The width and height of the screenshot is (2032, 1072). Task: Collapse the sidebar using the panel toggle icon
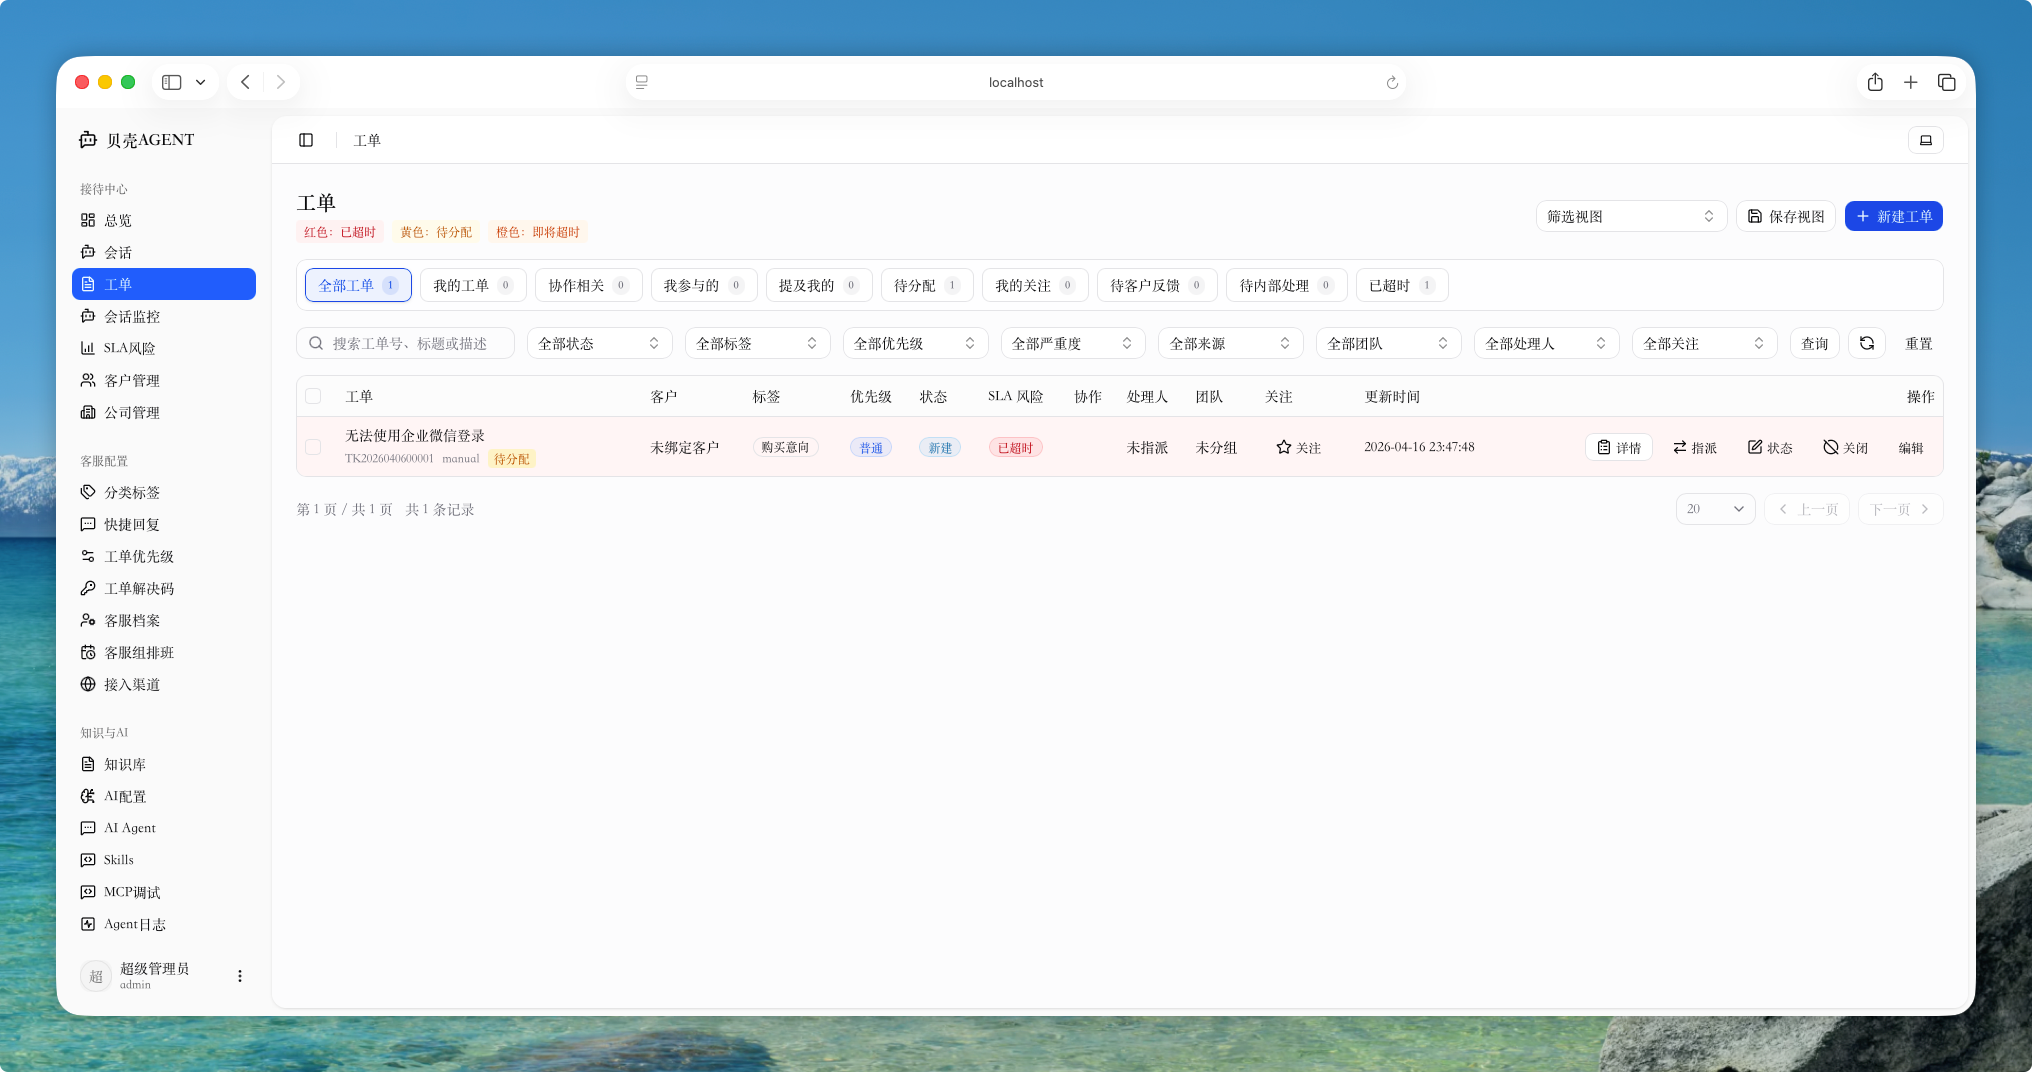coord(306,140)
